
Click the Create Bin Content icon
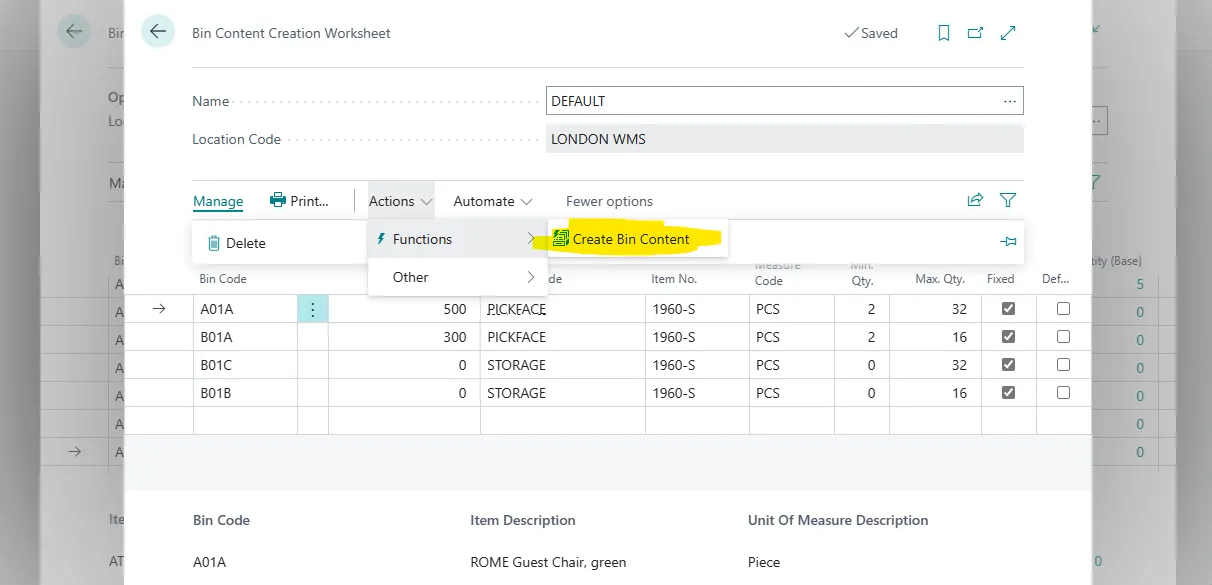click(x=560, y=239)
